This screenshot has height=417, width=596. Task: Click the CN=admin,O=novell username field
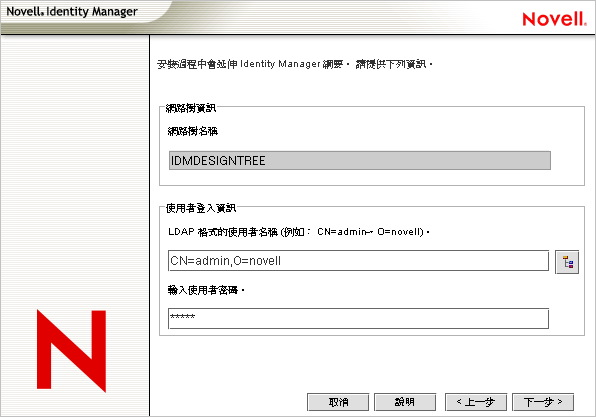(x=358, y=261)
